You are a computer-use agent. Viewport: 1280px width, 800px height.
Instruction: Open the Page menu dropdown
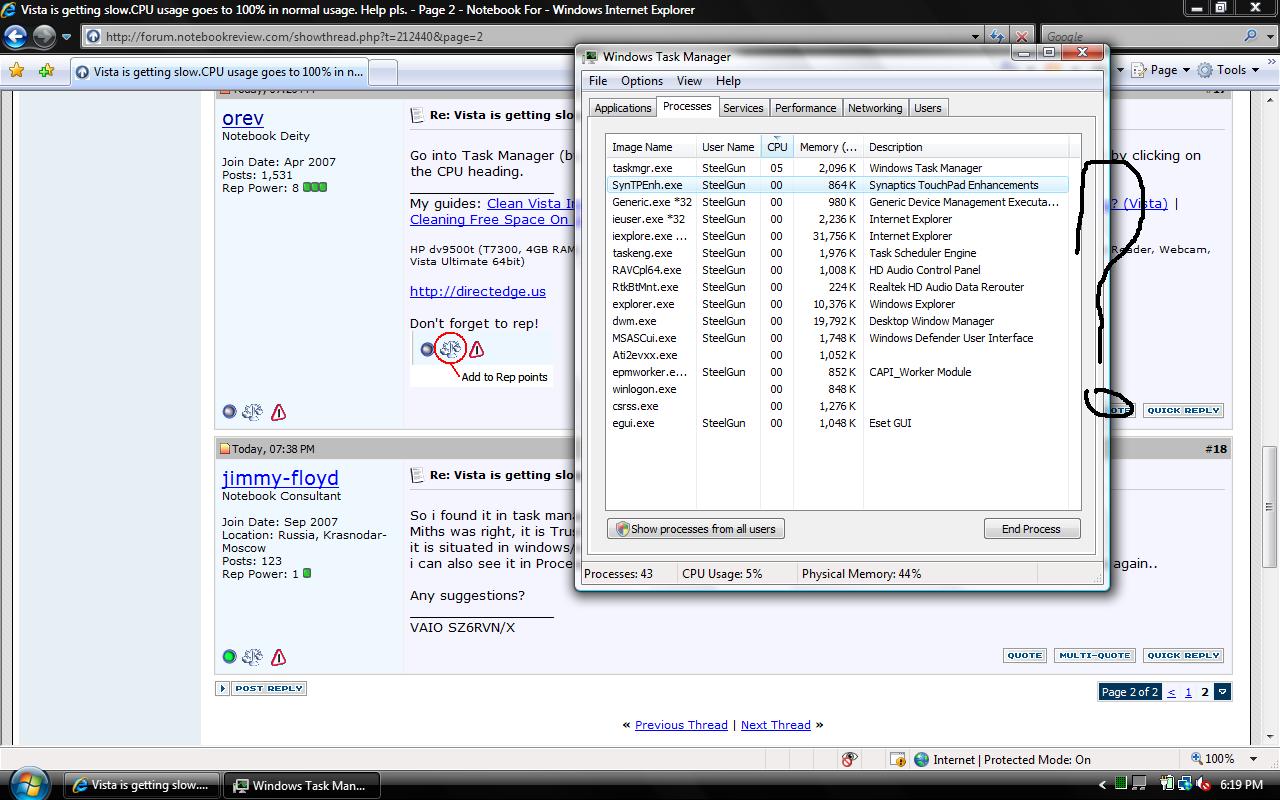[1186, 70]
